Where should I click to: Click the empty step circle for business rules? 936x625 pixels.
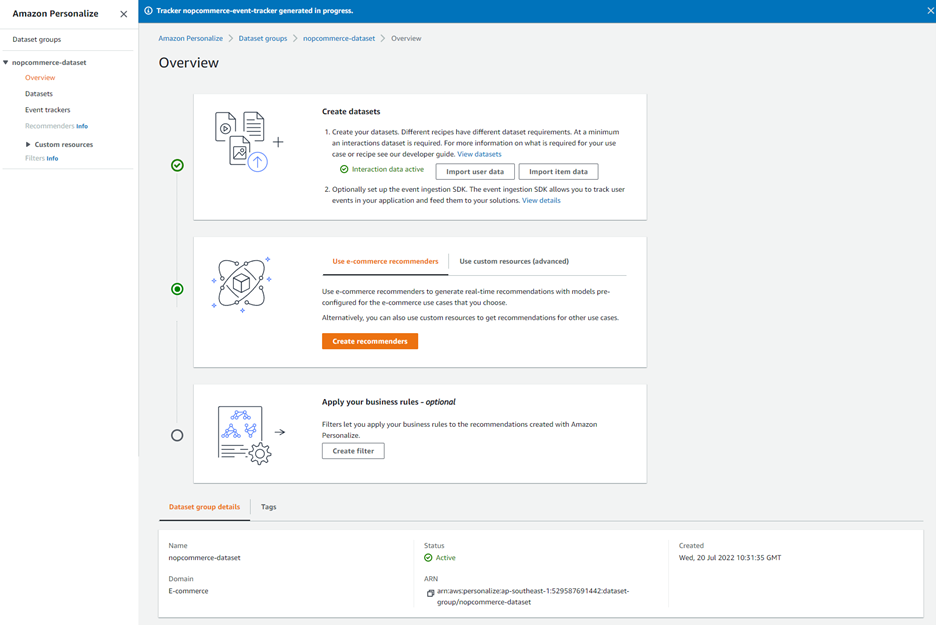(x=177, y=435)
